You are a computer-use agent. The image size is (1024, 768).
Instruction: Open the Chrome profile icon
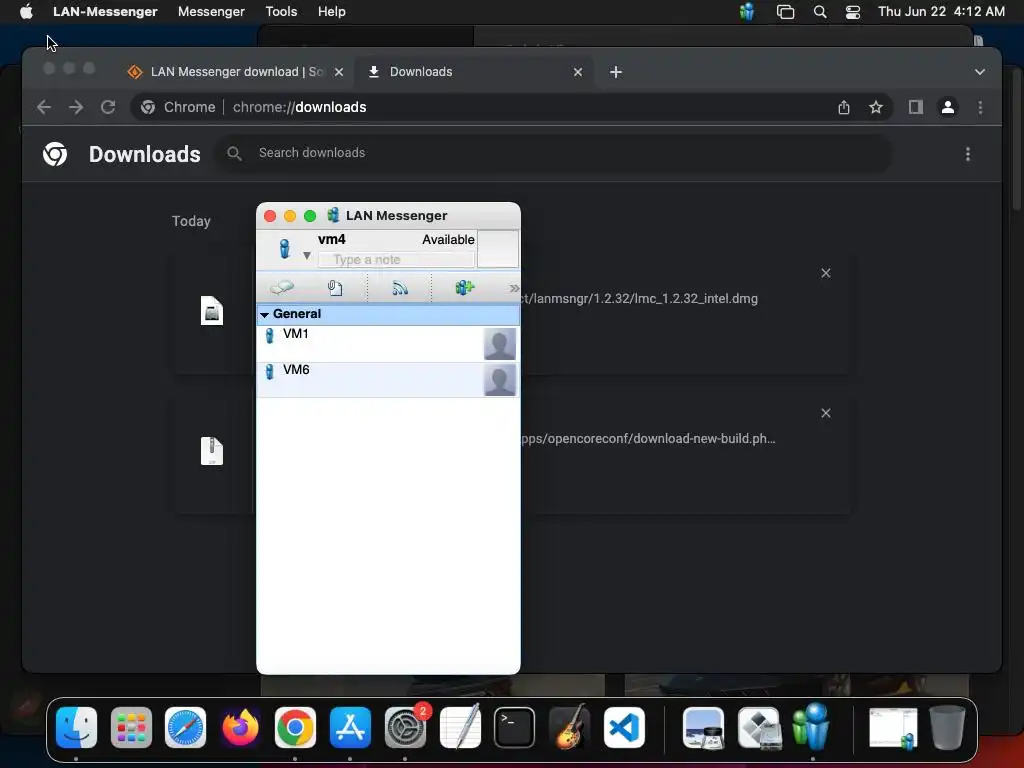[x=948, y=107]
